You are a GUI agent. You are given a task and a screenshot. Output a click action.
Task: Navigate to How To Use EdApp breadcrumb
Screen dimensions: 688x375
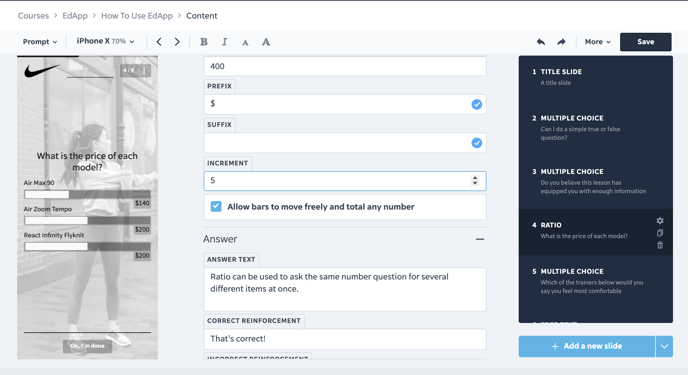(137, 16)
